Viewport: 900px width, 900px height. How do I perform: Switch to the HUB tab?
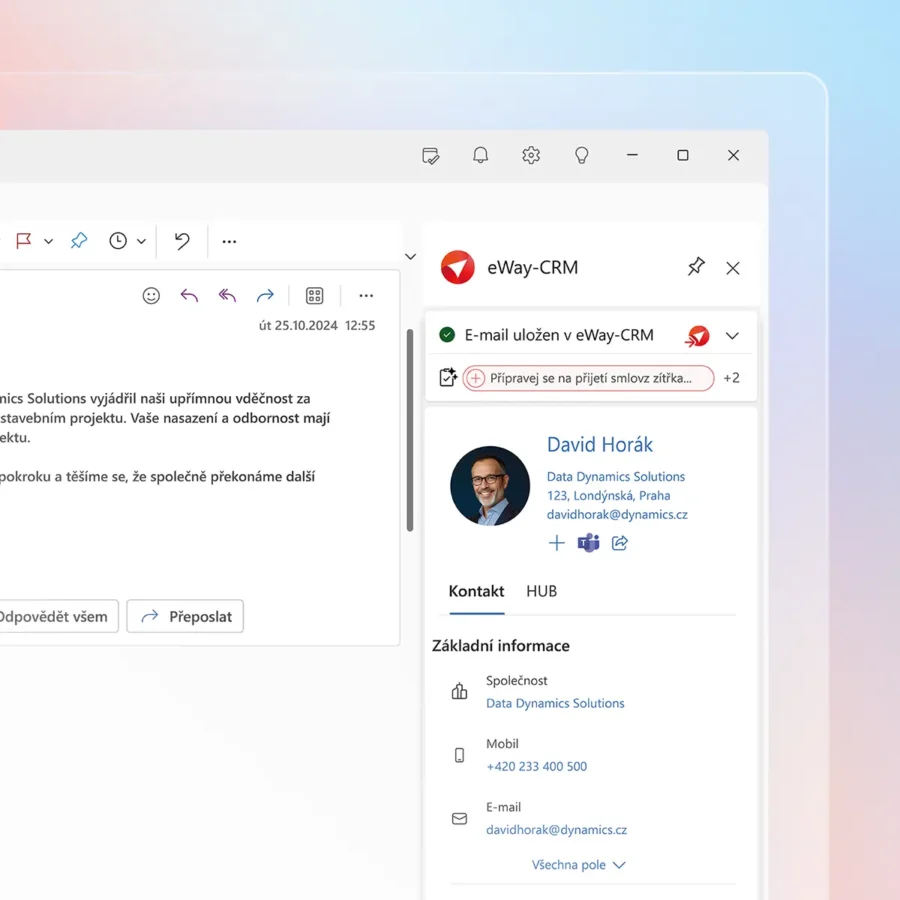click(541, 591)
